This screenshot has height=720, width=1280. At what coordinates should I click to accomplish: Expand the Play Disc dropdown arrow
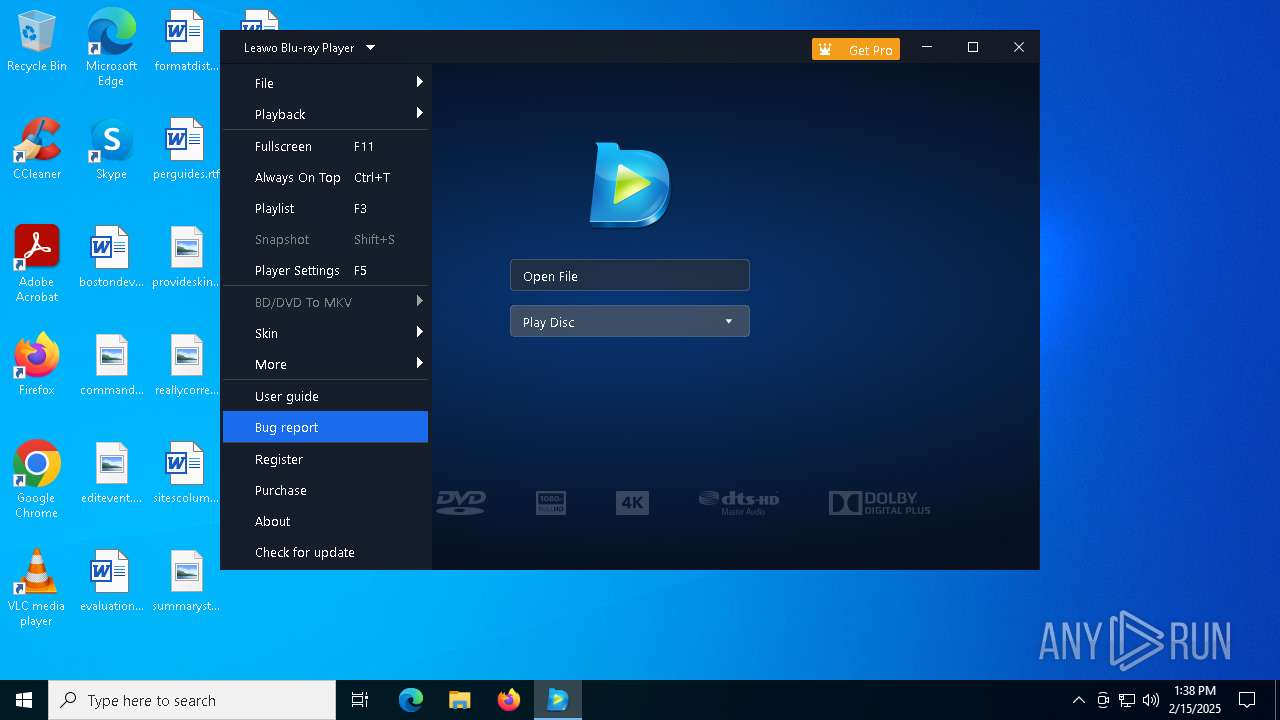[729, 322]
